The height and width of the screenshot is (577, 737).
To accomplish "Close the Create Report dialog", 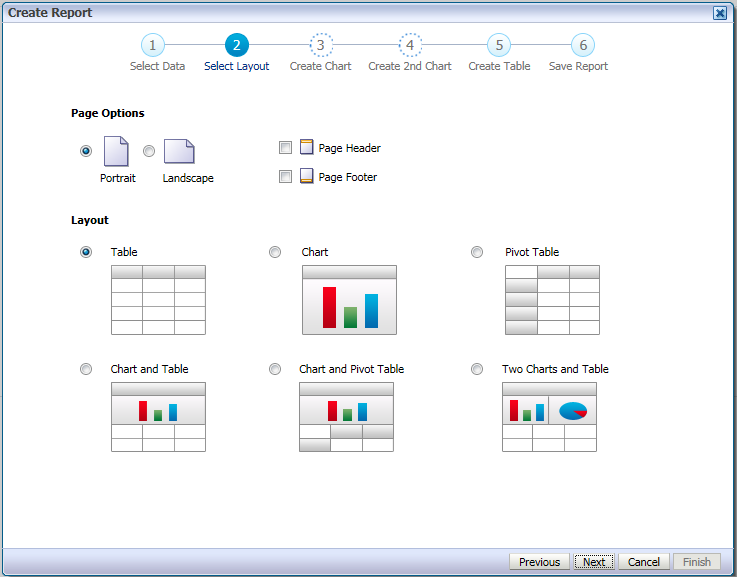I will tap(720, 13).
